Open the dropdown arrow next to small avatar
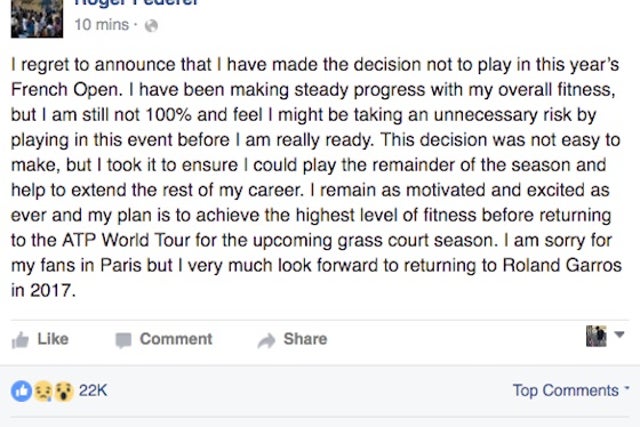 coord(619,335)
